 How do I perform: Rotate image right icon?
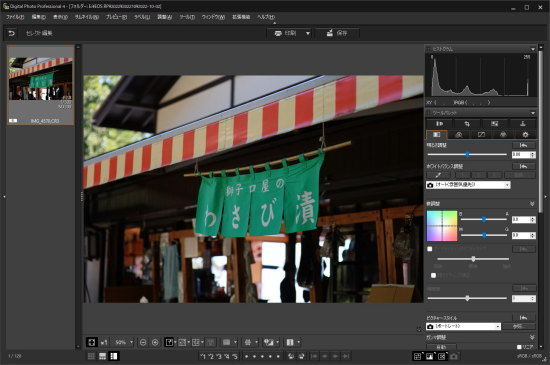[301, 356]
